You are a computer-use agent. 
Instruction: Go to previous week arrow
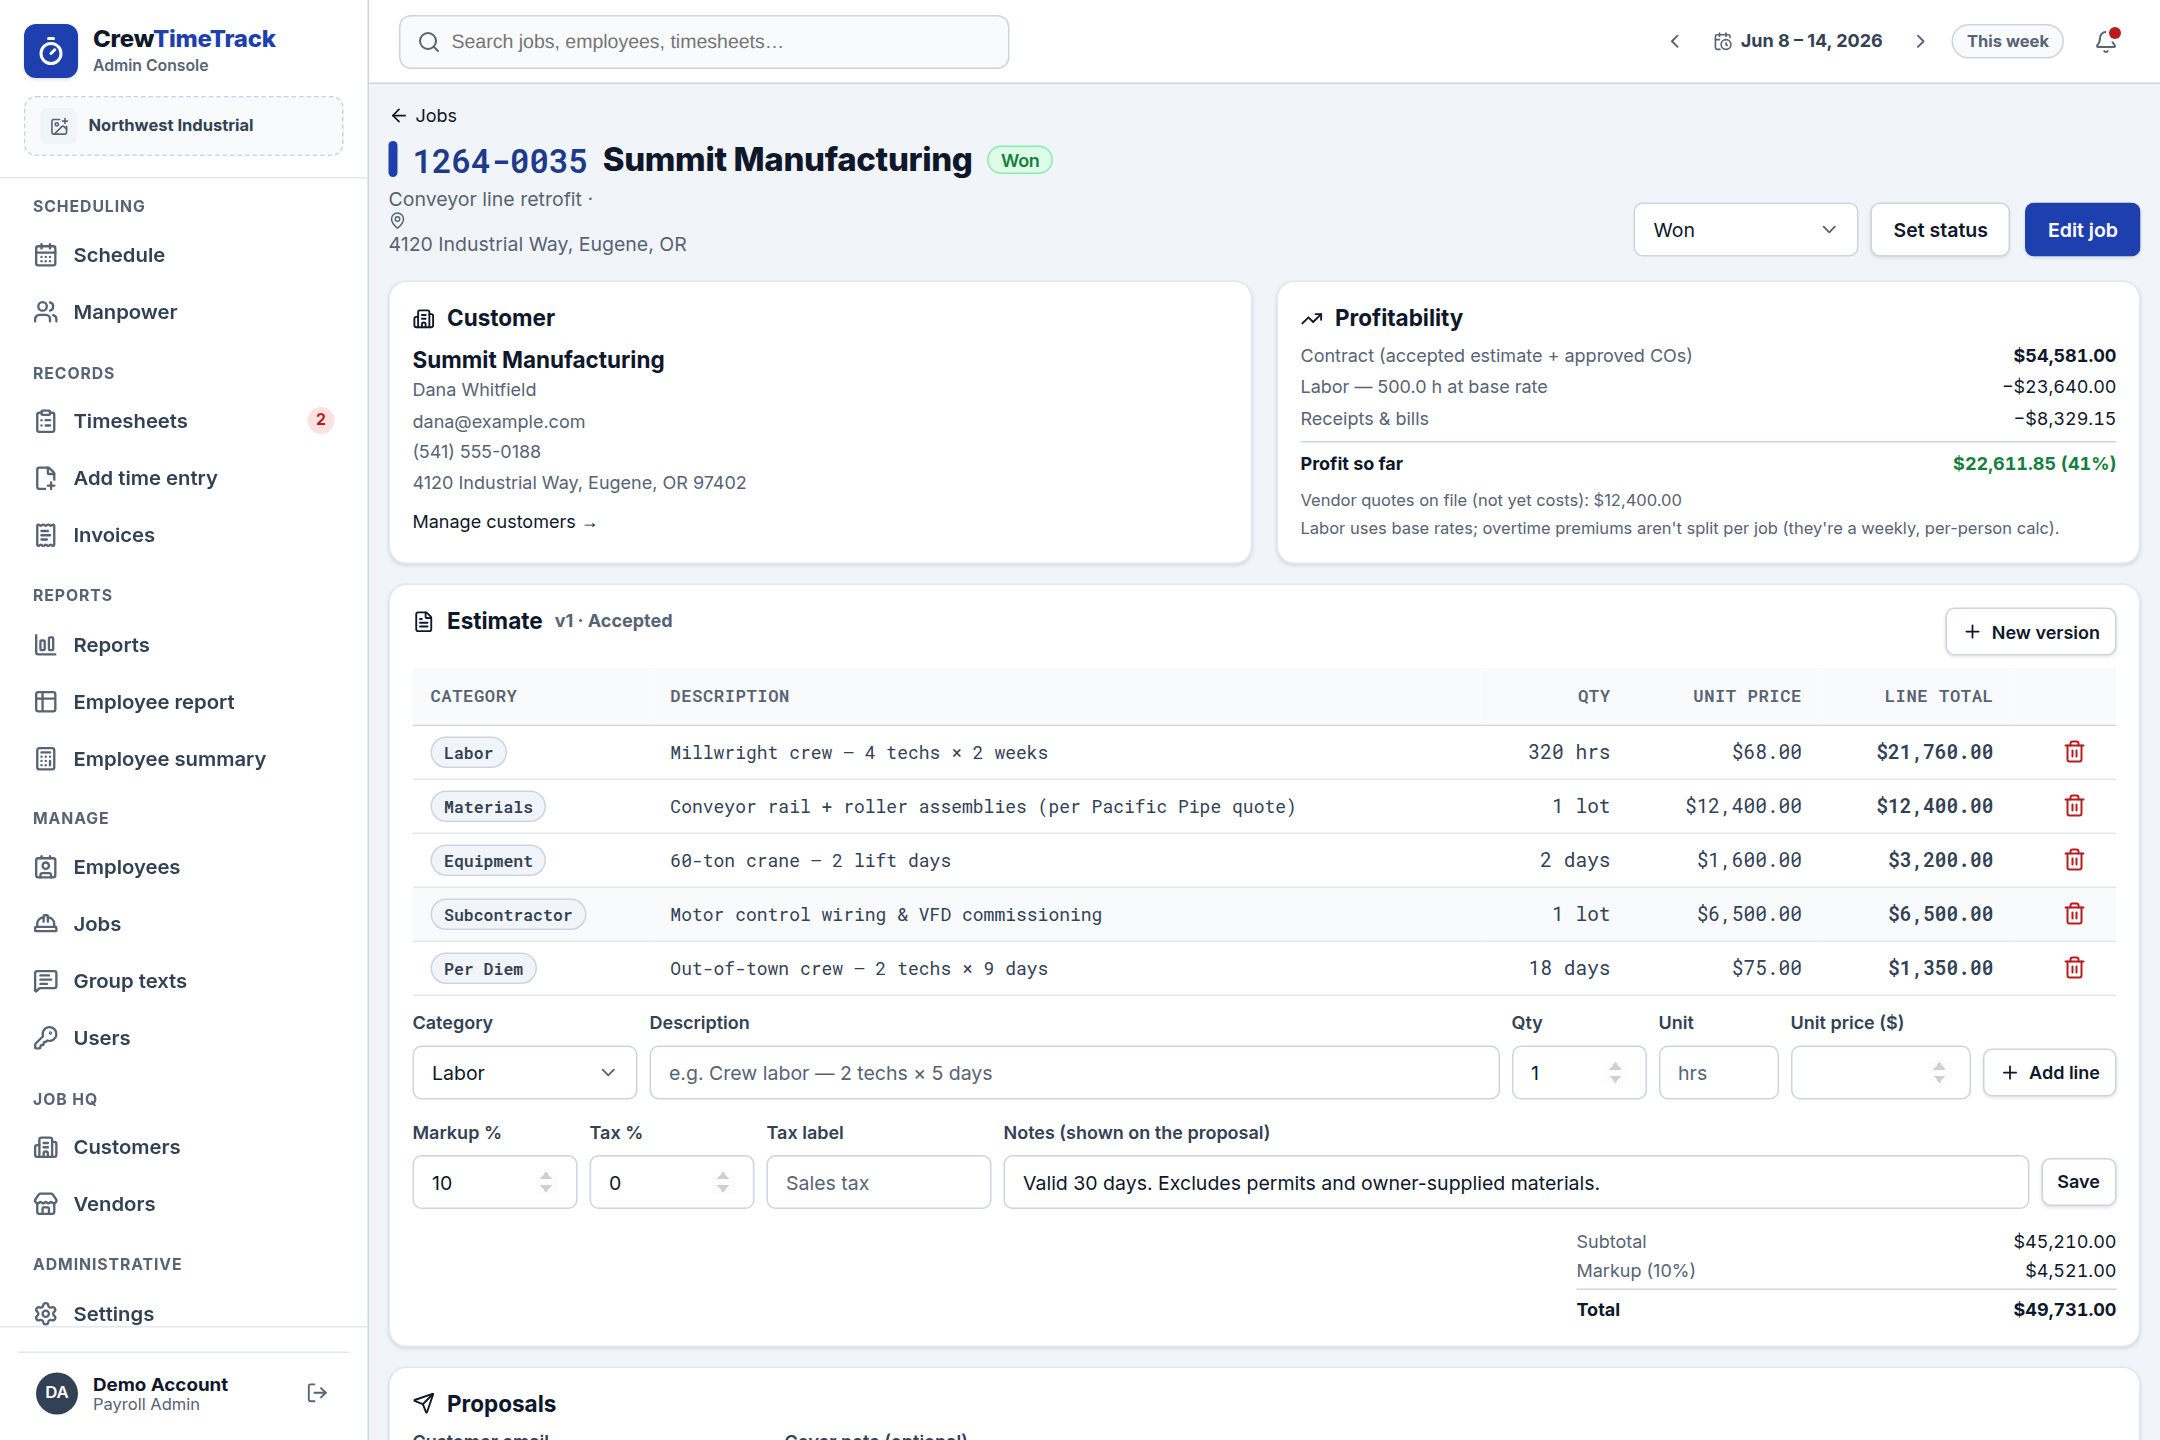[1675, 41]
